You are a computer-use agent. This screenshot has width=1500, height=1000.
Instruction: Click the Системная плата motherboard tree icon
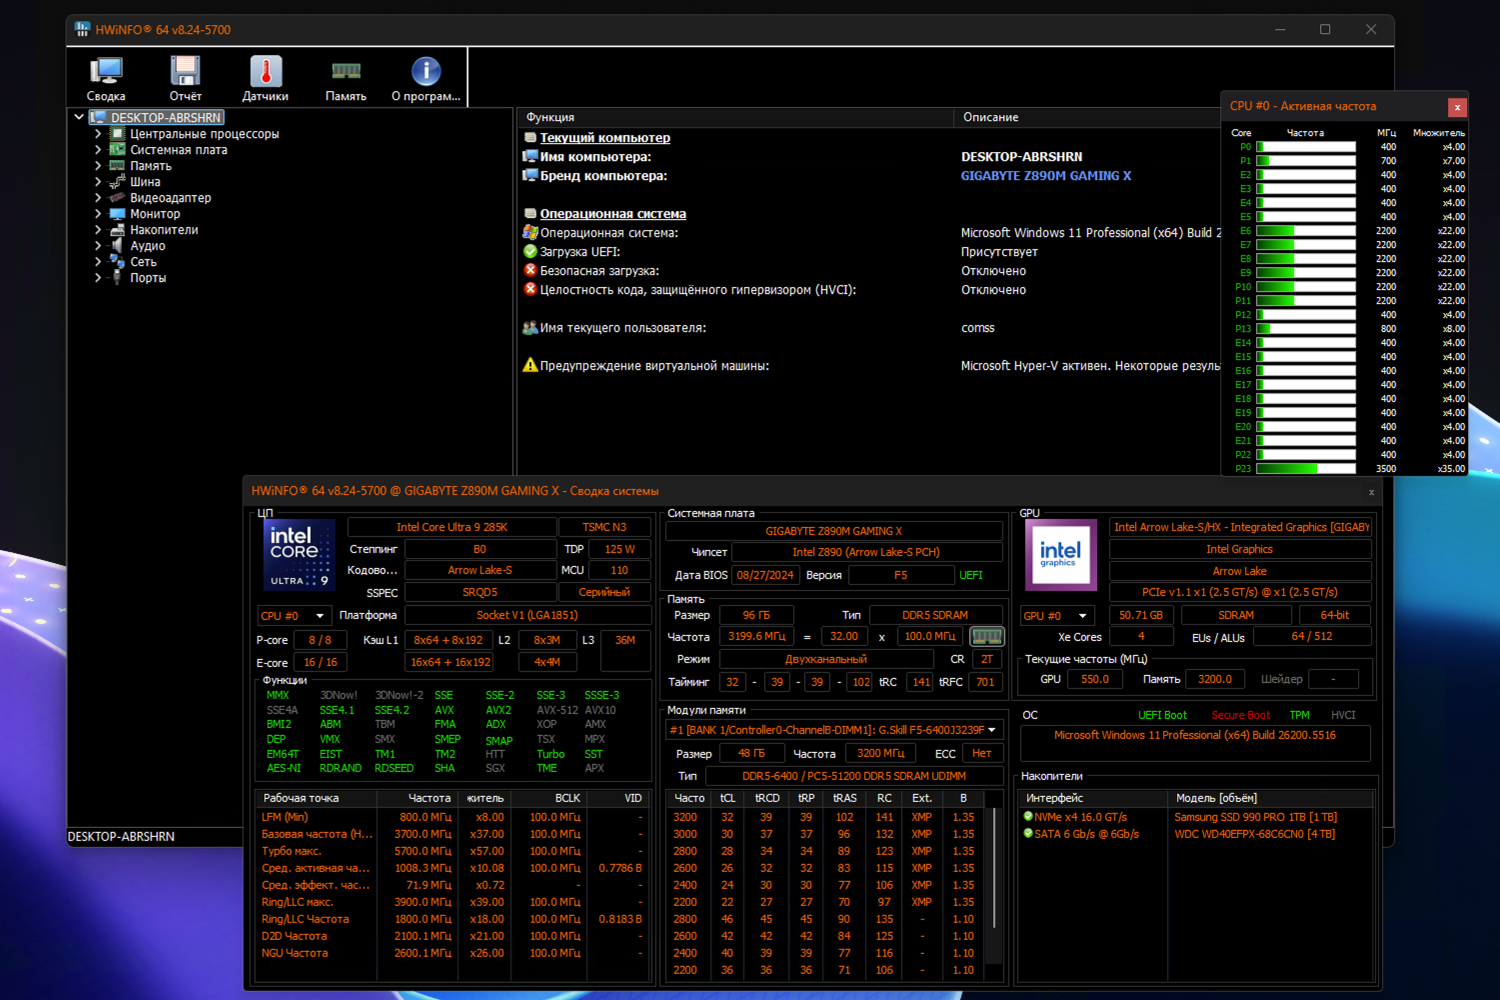pos(117,150)
